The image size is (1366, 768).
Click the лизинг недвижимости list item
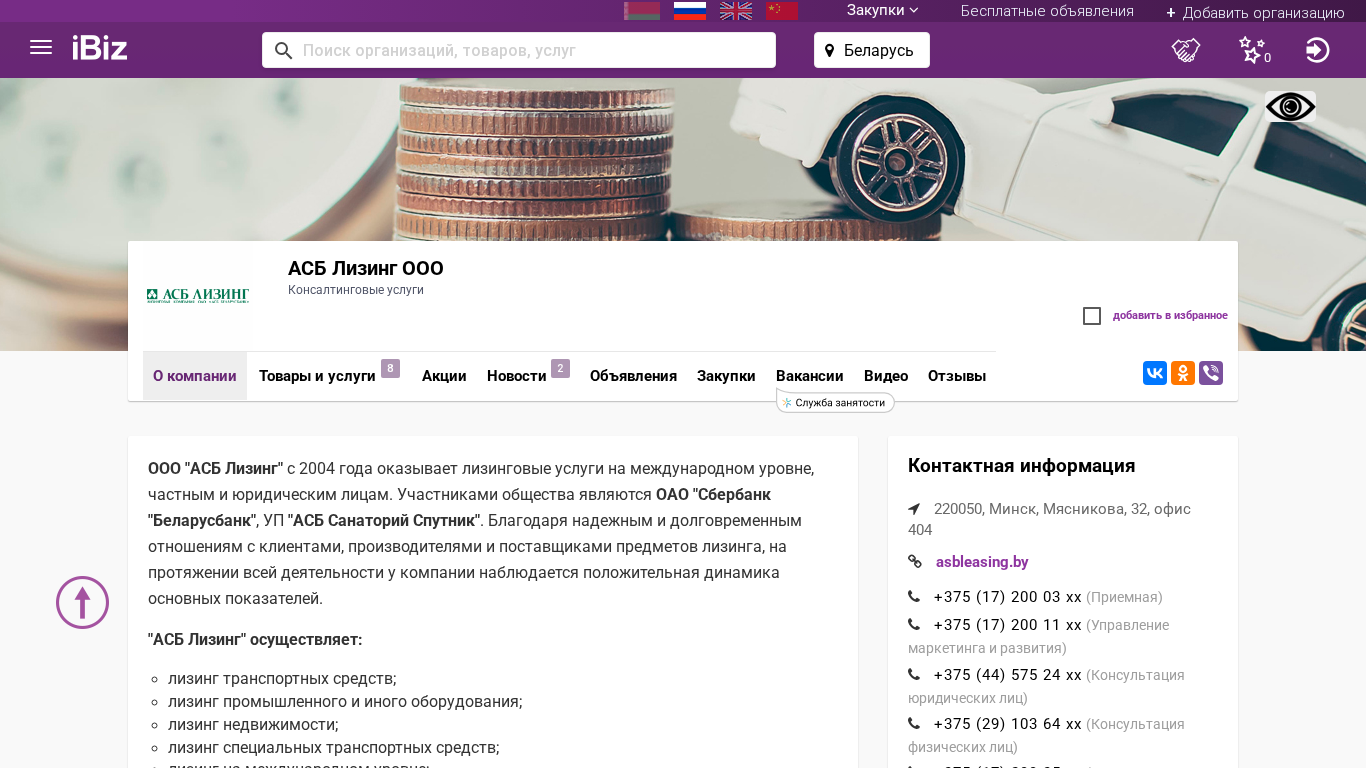[x=253, y=724]
